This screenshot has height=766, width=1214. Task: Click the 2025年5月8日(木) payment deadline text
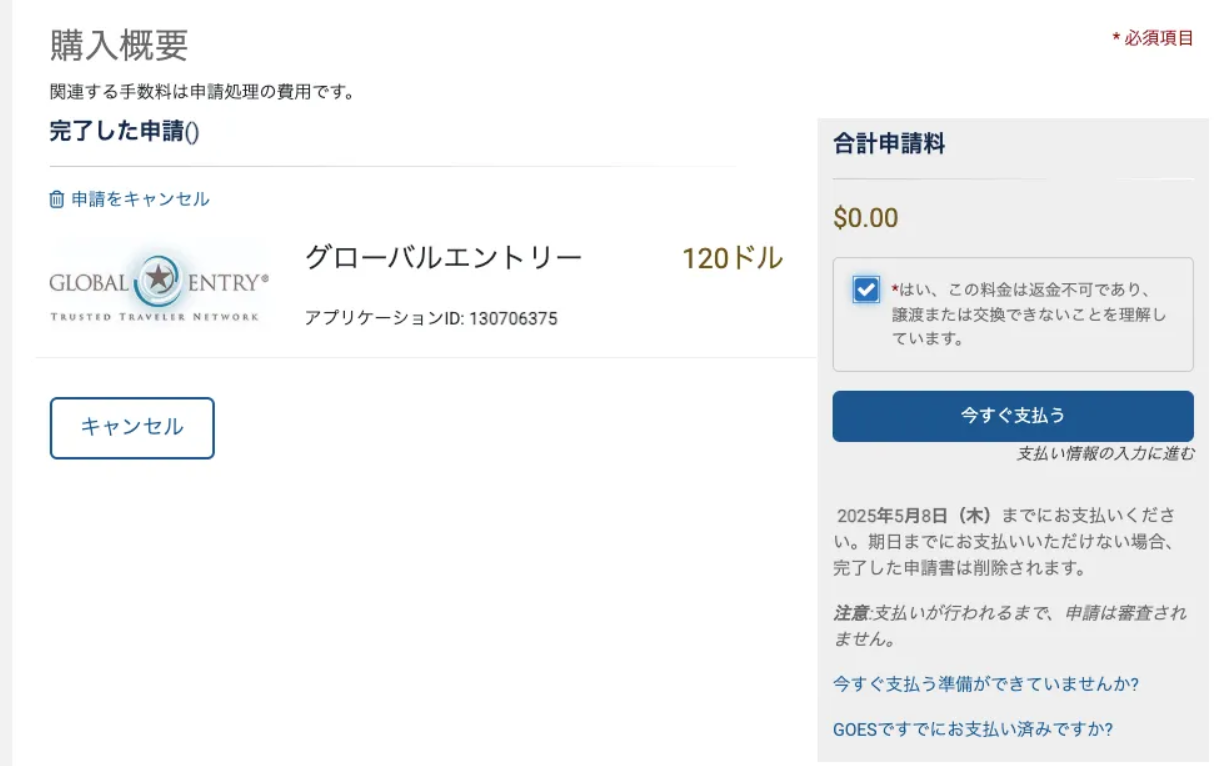tap(914, 516)
